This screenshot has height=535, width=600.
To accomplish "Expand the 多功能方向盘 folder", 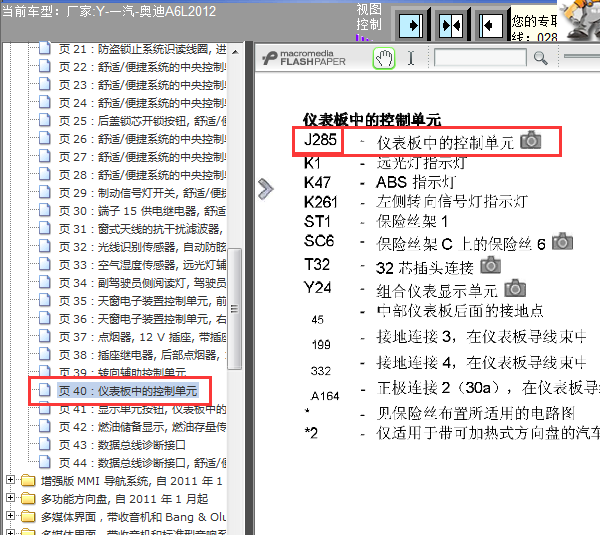I will (12, 499).
